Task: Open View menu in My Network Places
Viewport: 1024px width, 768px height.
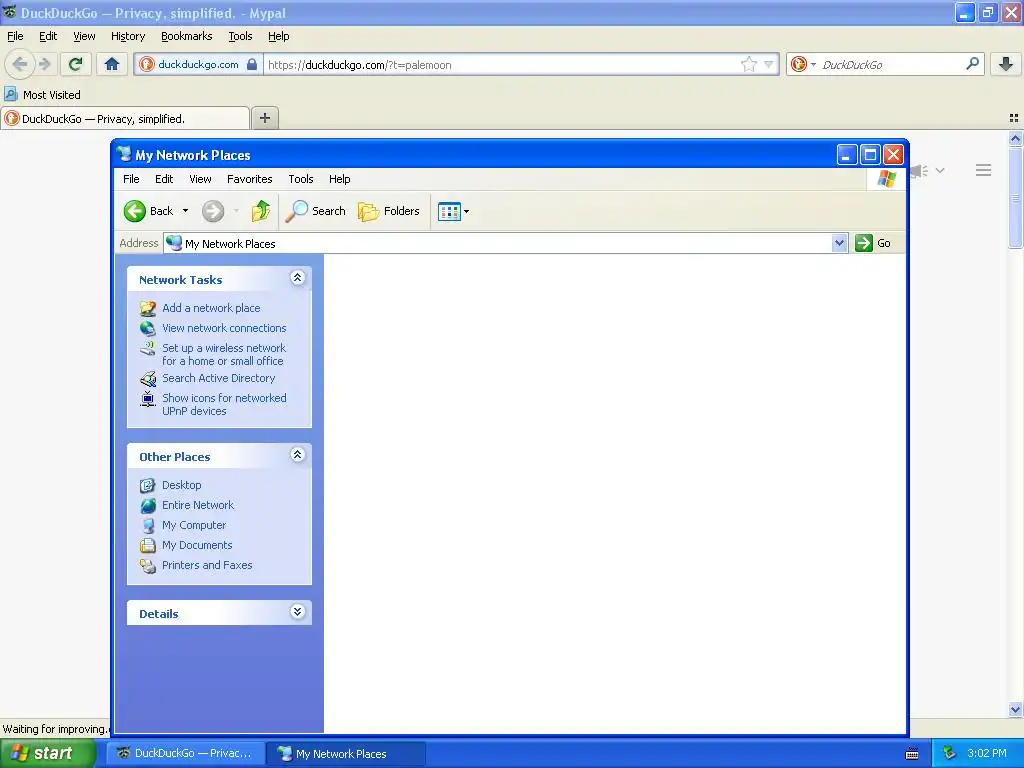Action: [x=200, y=179]
